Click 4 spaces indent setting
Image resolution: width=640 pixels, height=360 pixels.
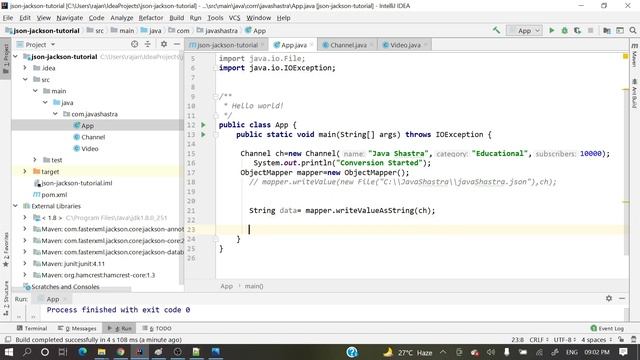click(597, 340)
